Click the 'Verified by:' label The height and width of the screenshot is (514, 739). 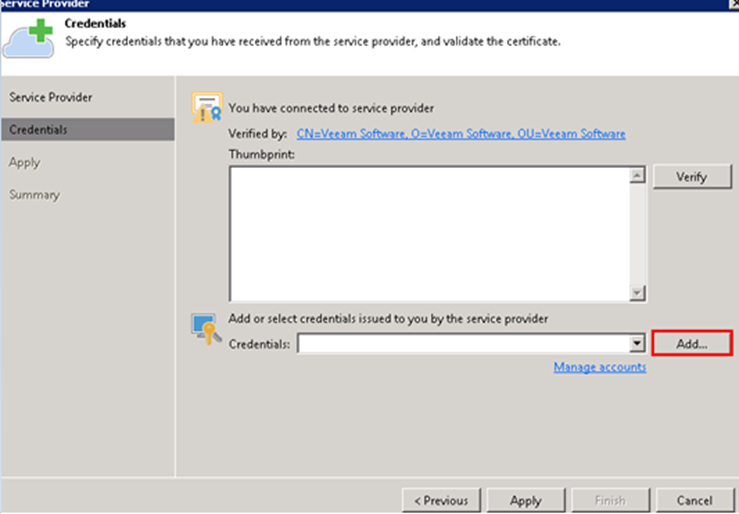(x=258, y=134)
